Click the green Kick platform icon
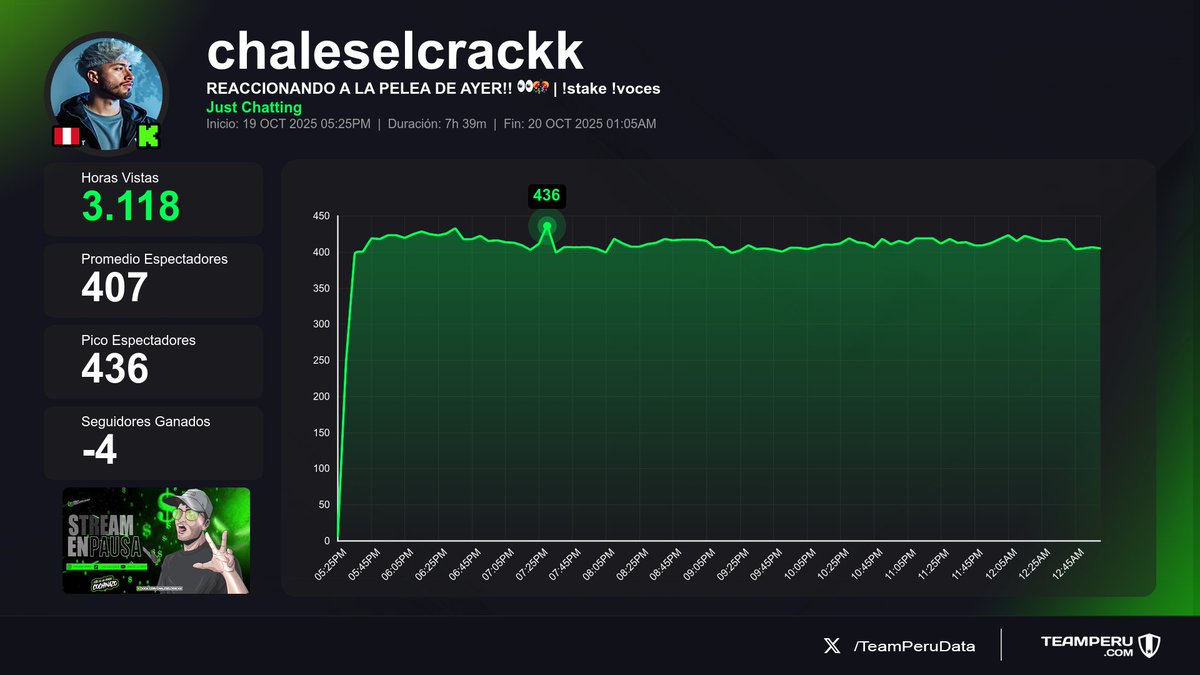1200x675 pixels. tap(148, 135)
